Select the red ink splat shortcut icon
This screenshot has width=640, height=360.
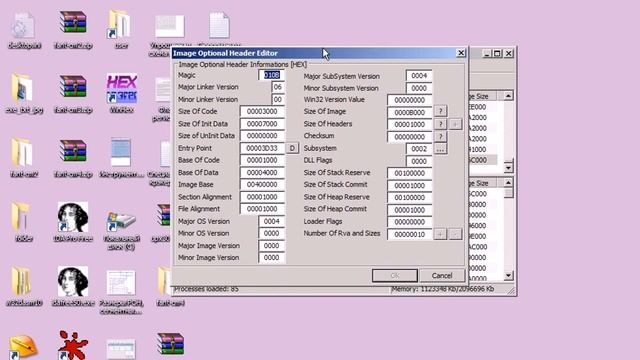(x=73, y=345)
